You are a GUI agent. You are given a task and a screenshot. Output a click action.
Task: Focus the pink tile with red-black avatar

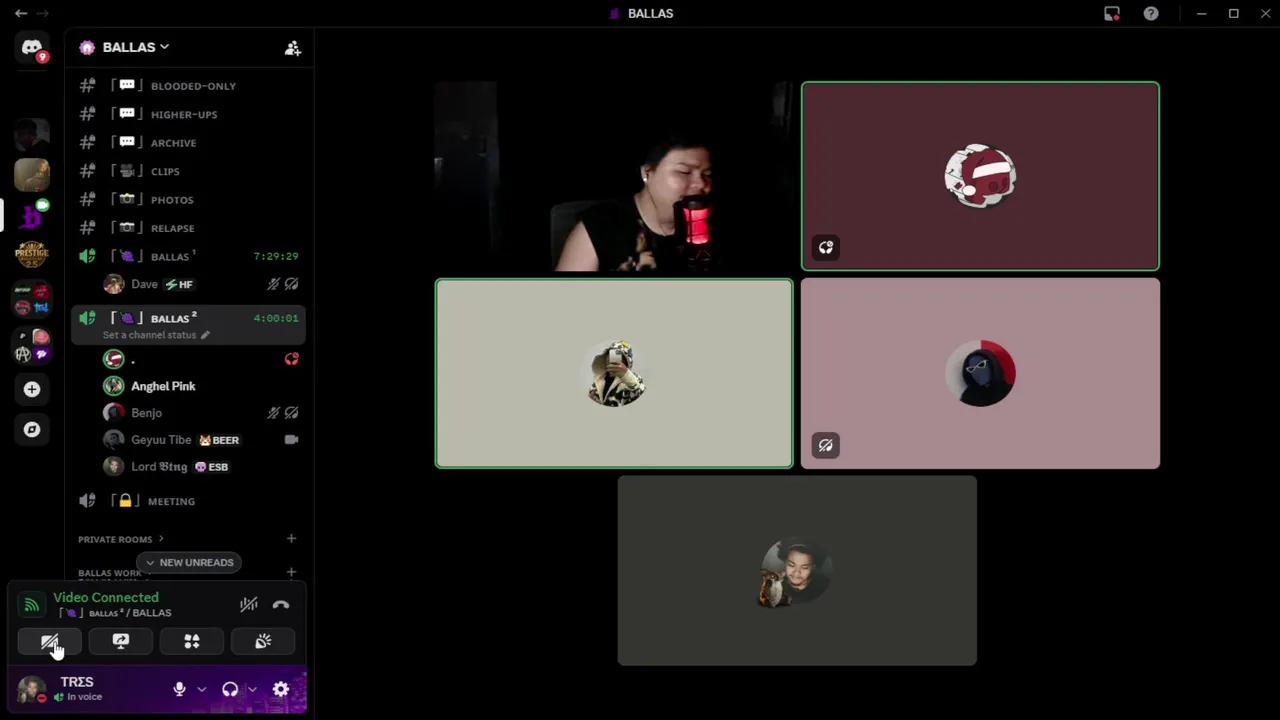click(980, 373)
